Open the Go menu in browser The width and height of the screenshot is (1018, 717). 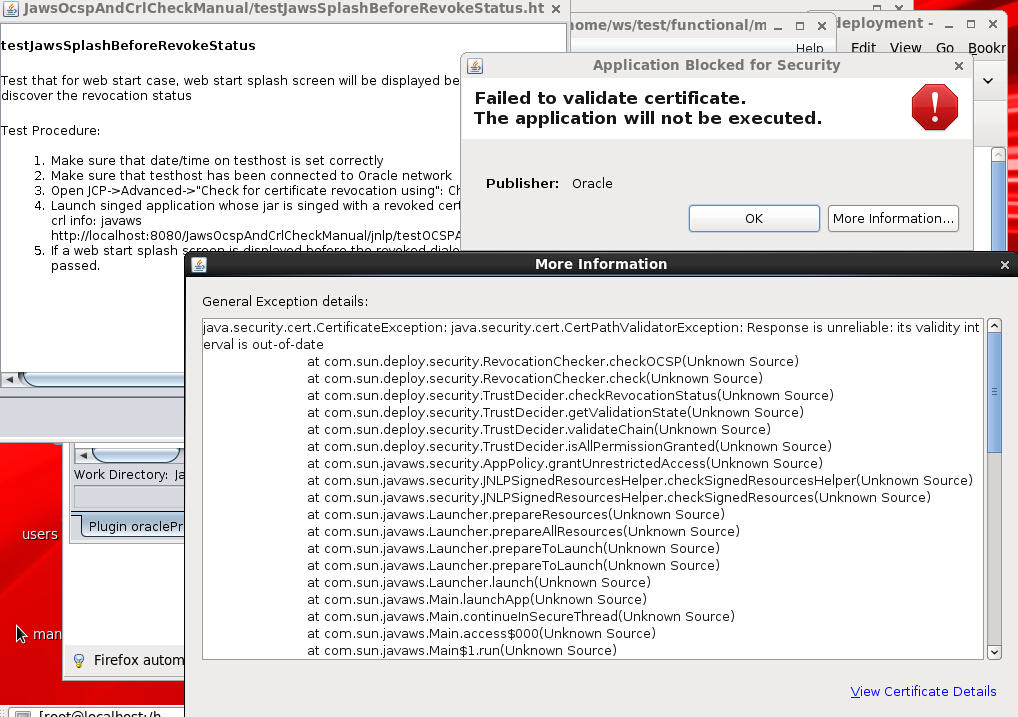click(x=944, y=47)
